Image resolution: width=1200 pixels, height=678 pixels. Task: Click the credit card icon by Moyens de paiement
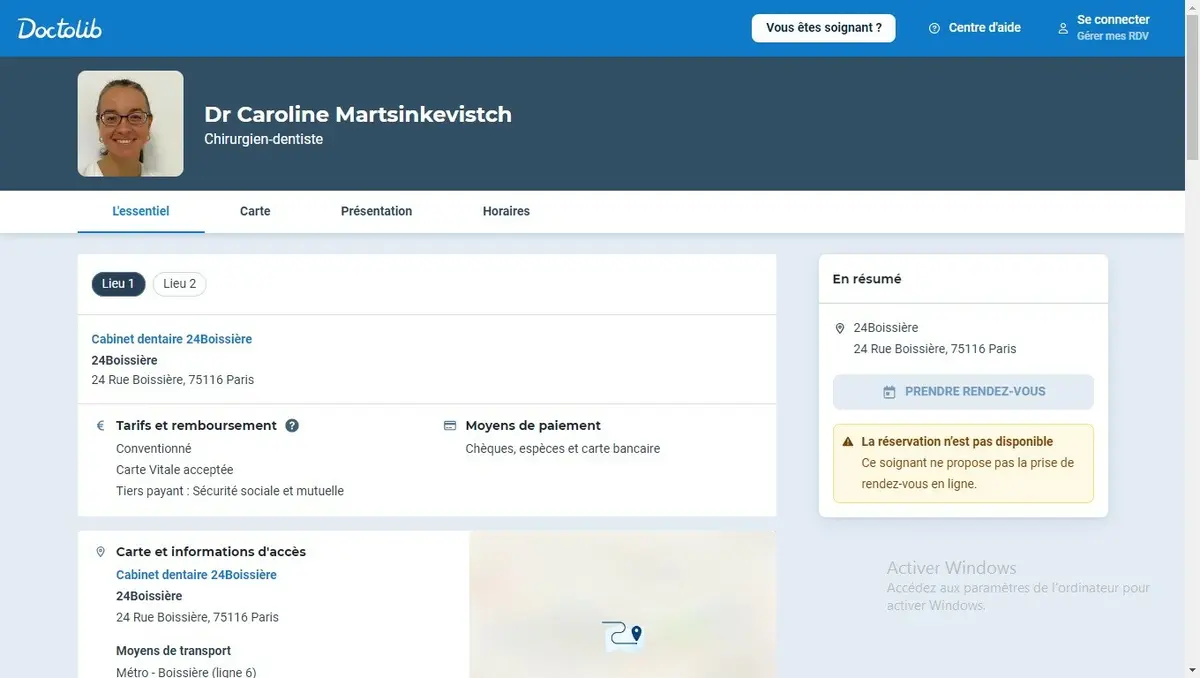pos(450,425)
